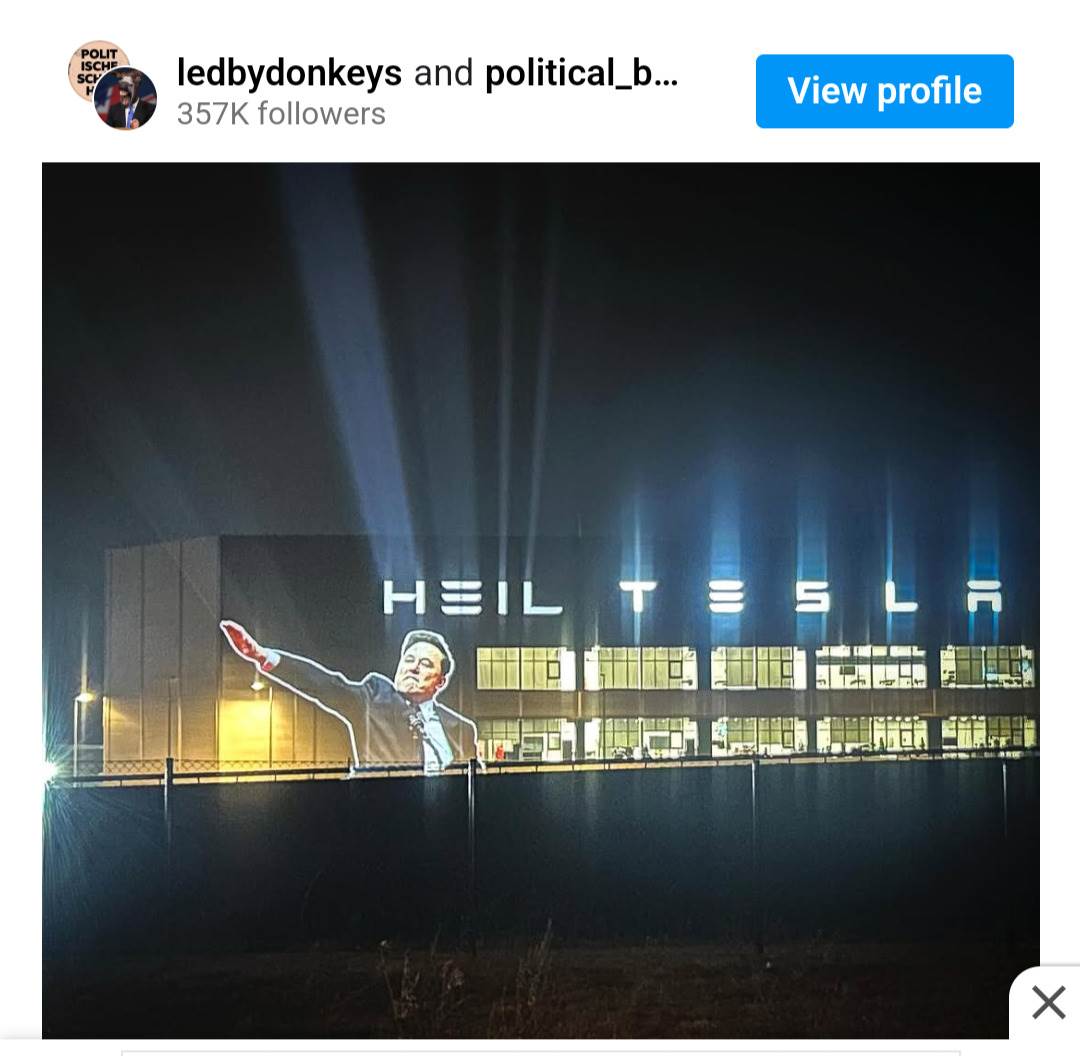Tap the projected HEIL lettering
Screen dimensions: 1080x1056
coord(472,597)
